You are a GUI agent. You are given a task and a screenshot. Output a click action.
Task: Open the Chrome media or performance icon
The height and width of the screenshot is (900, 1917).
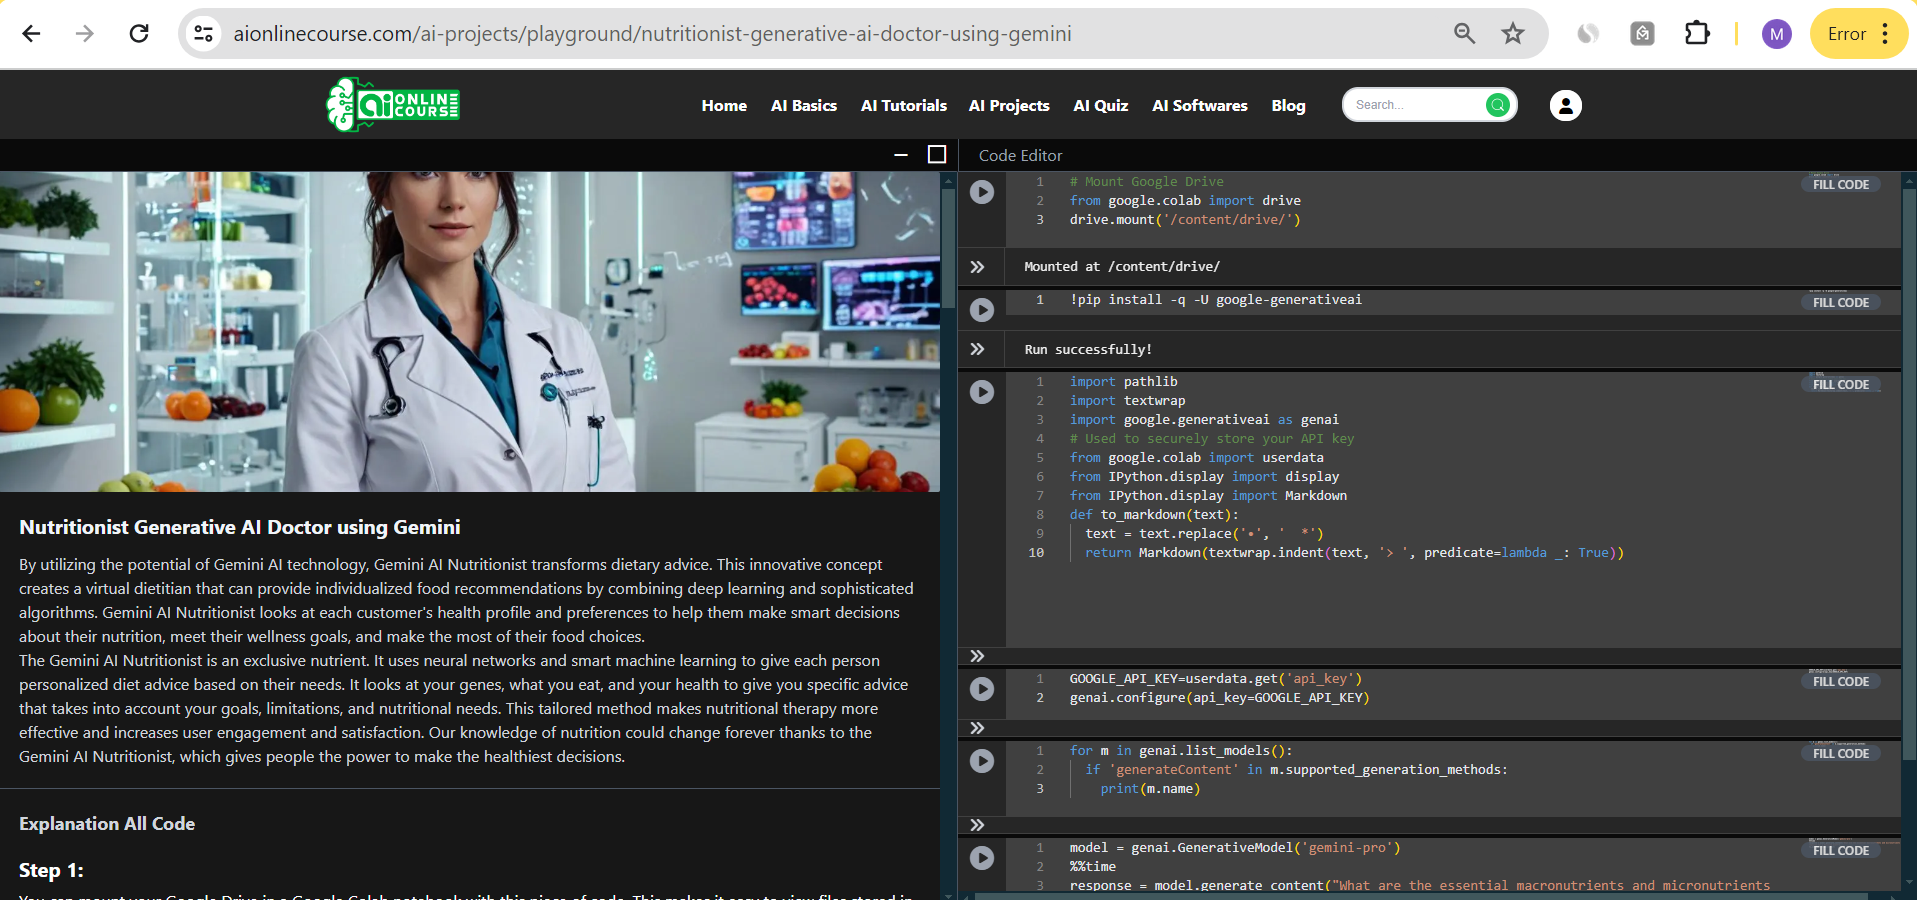[1588, 34]
